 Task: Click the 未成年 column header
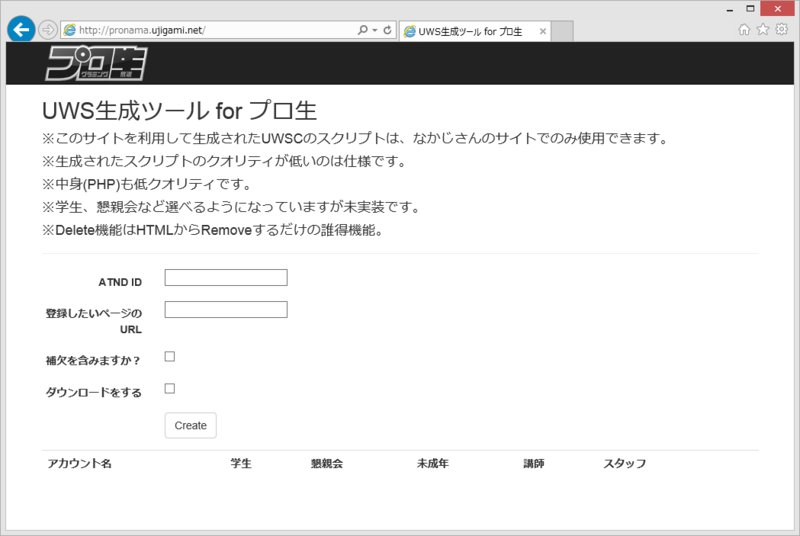(433, 464)
